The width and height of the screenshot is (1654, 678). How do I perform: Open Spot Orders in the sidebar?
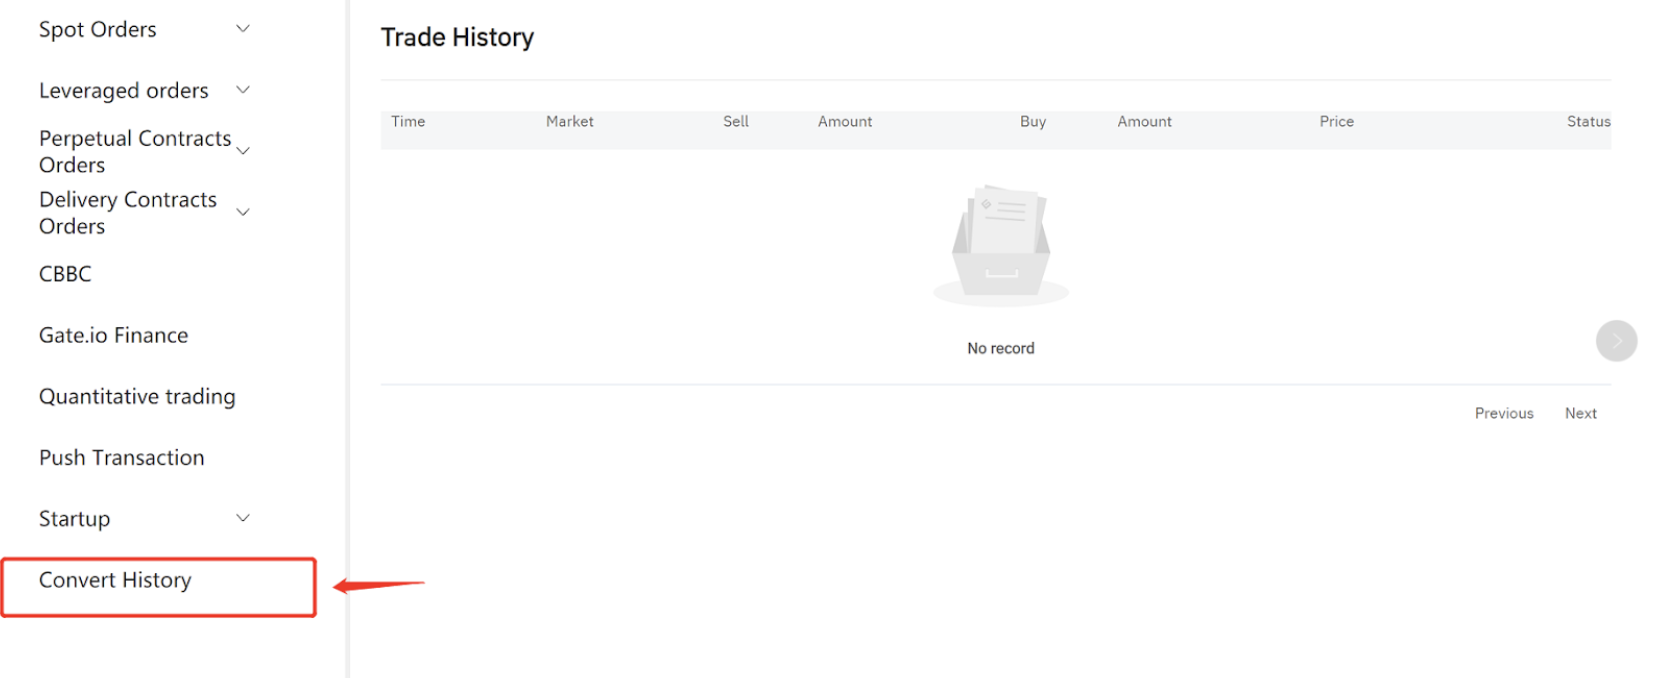(98, 30)
